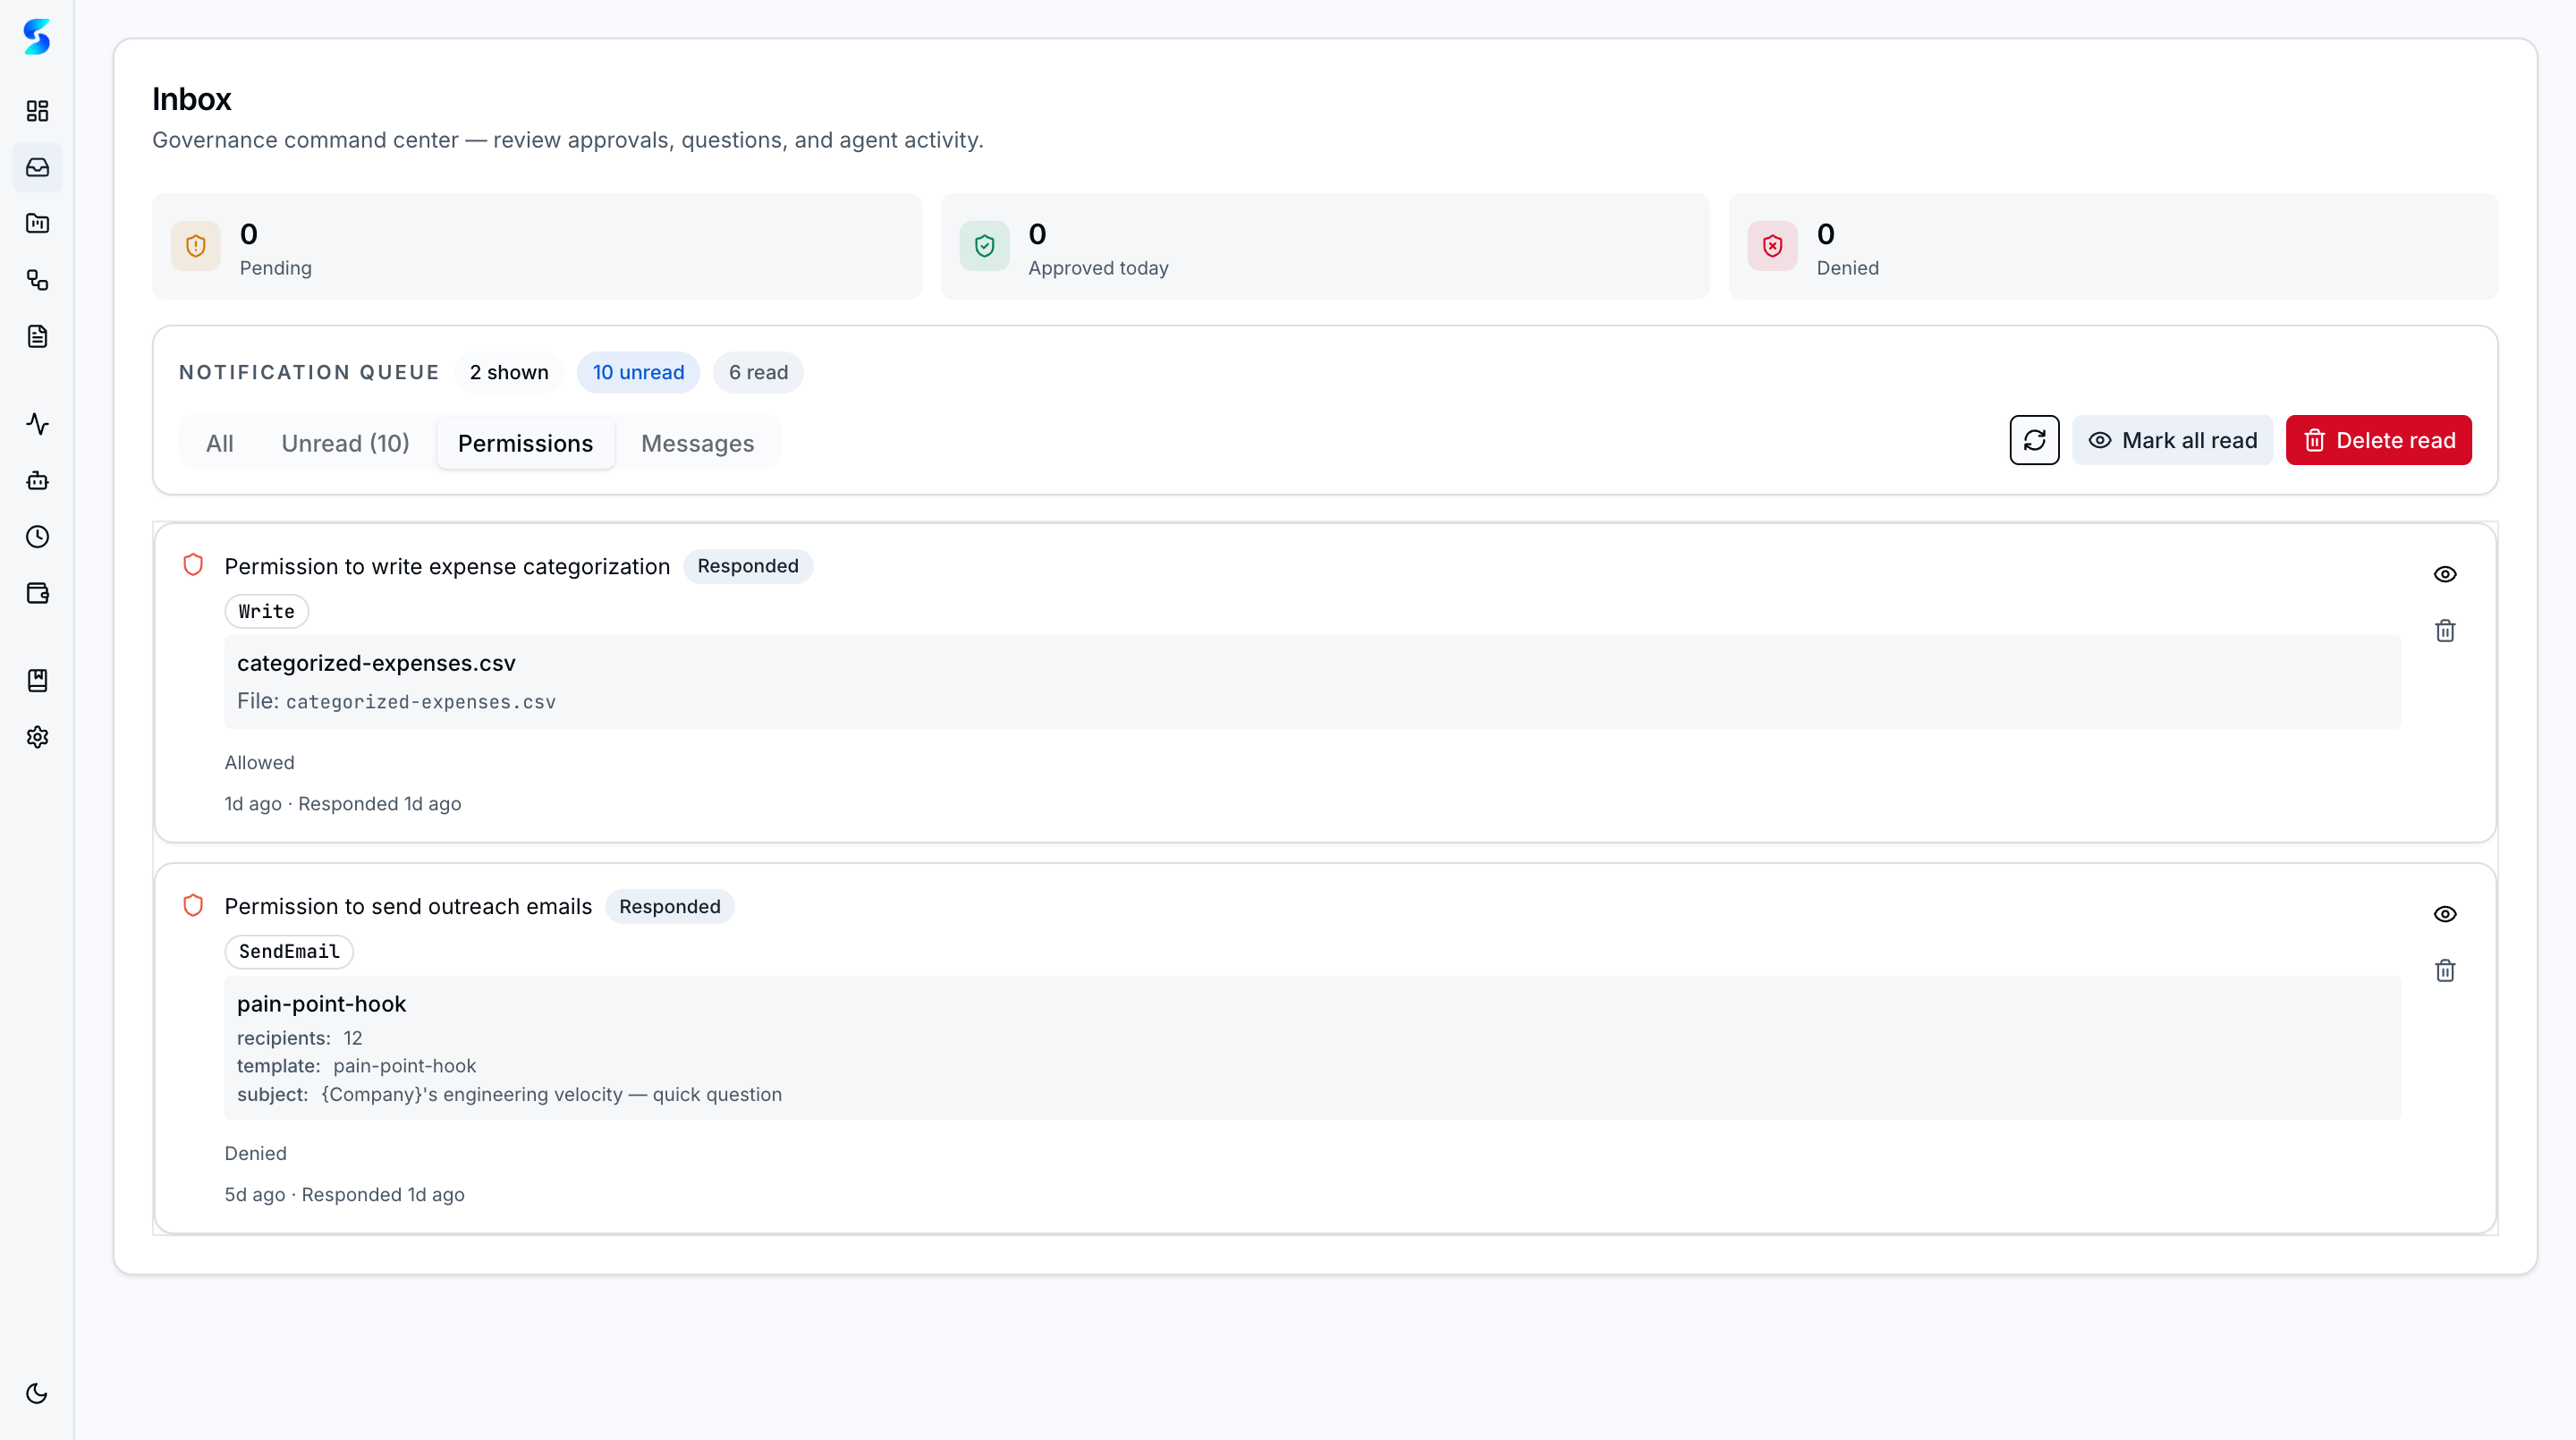
Task: Switch to the Messages tab
Action: pos(697,443)
